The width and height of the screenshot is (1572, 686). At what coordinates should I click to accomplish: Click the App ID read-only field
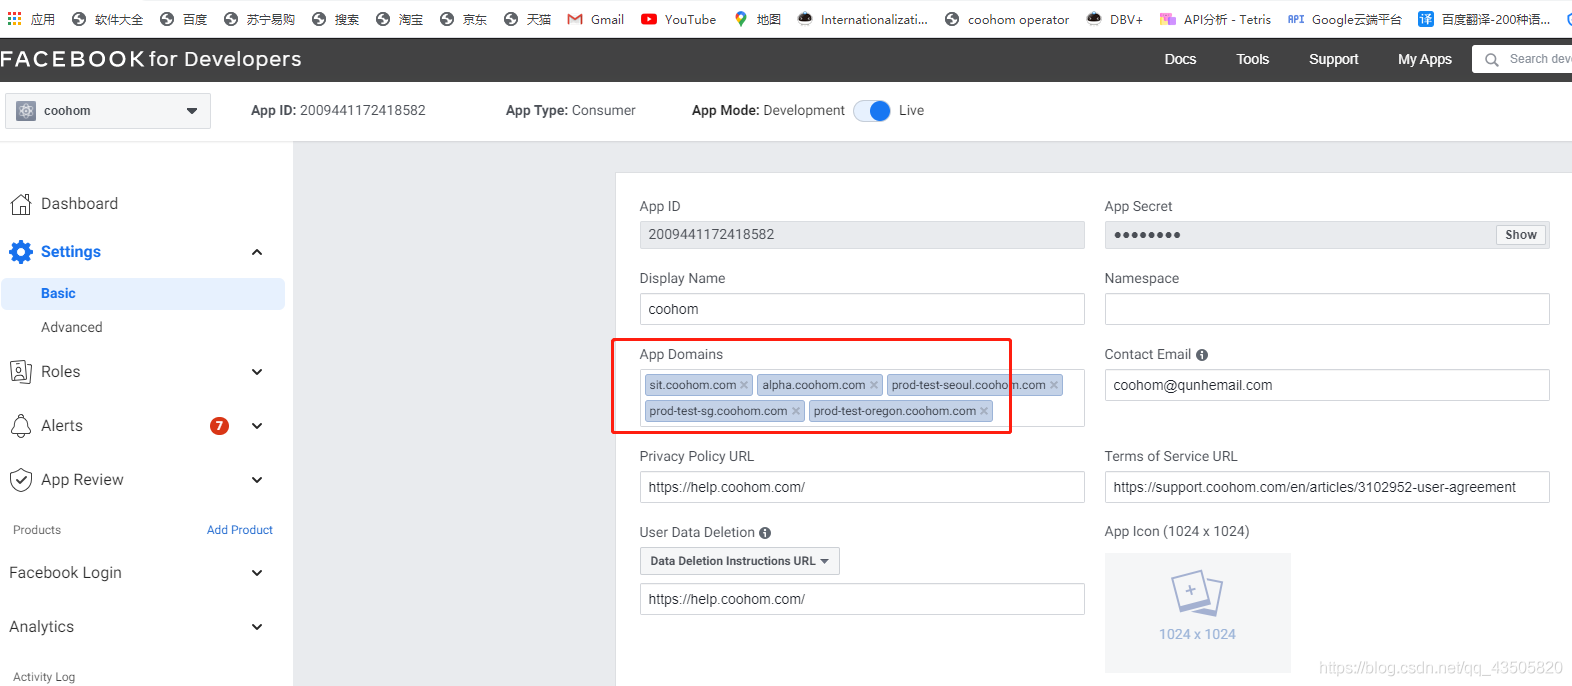(x=862, y=235)
